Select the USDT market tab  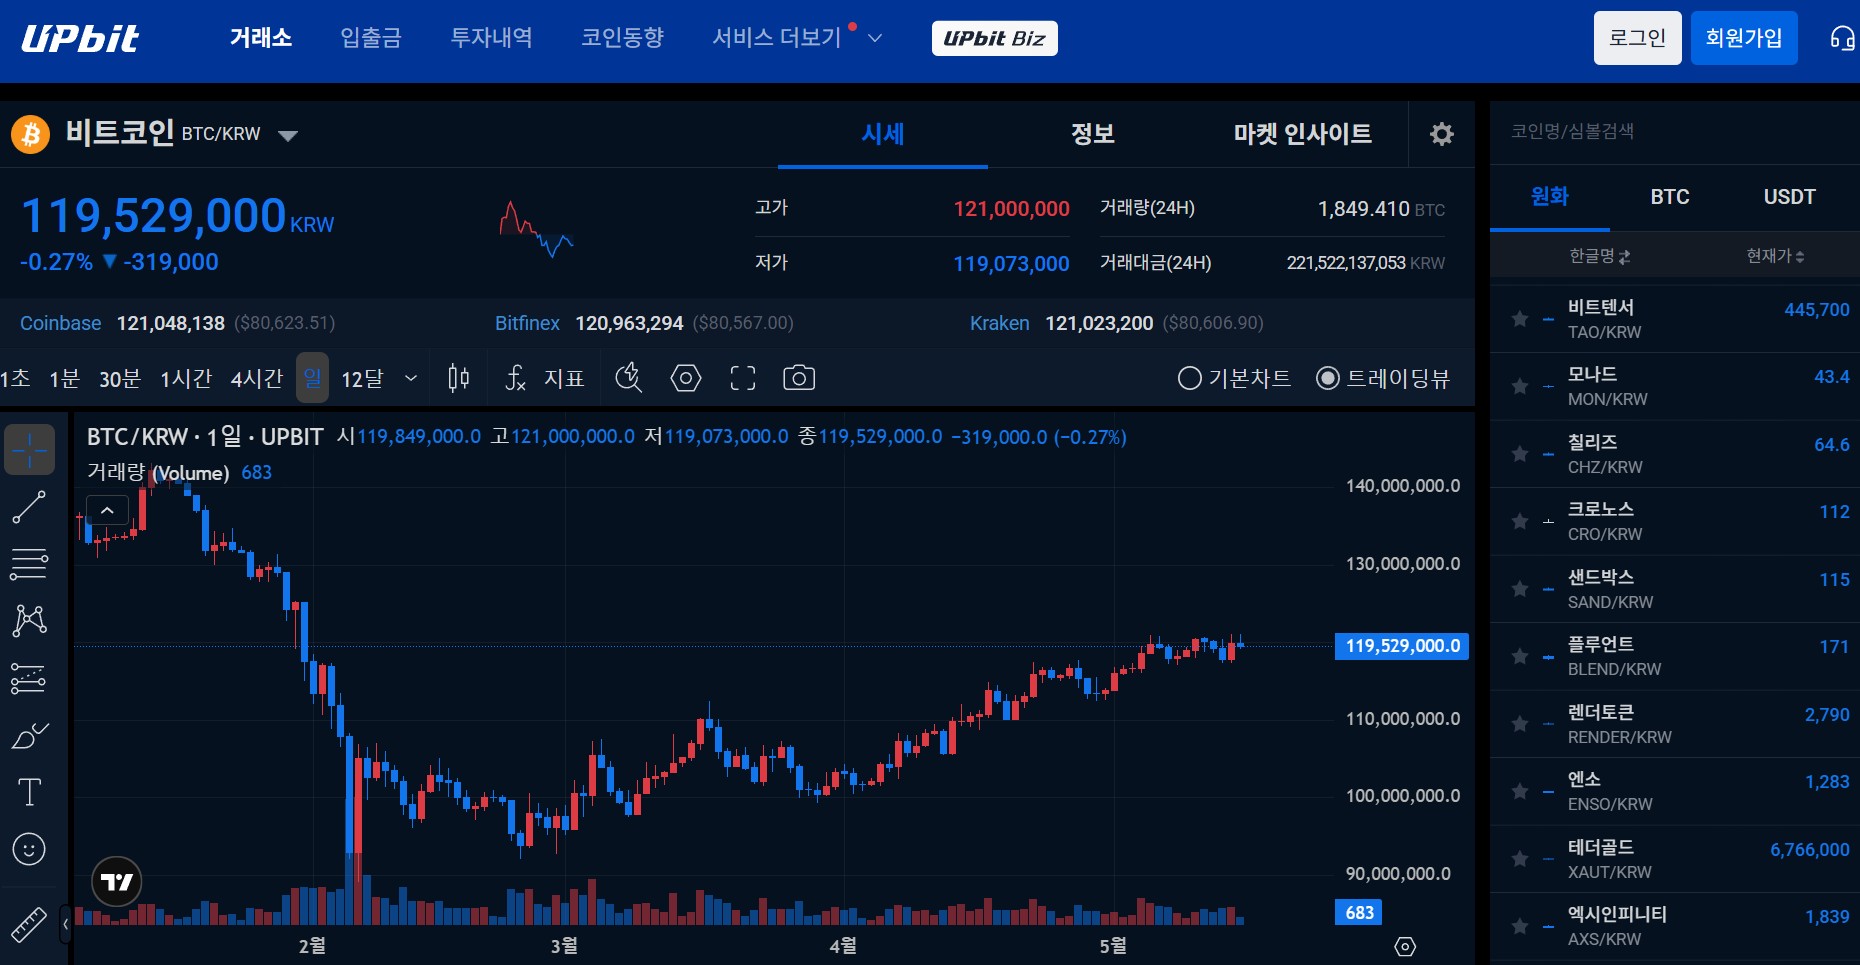click(x=1790, y=197)
